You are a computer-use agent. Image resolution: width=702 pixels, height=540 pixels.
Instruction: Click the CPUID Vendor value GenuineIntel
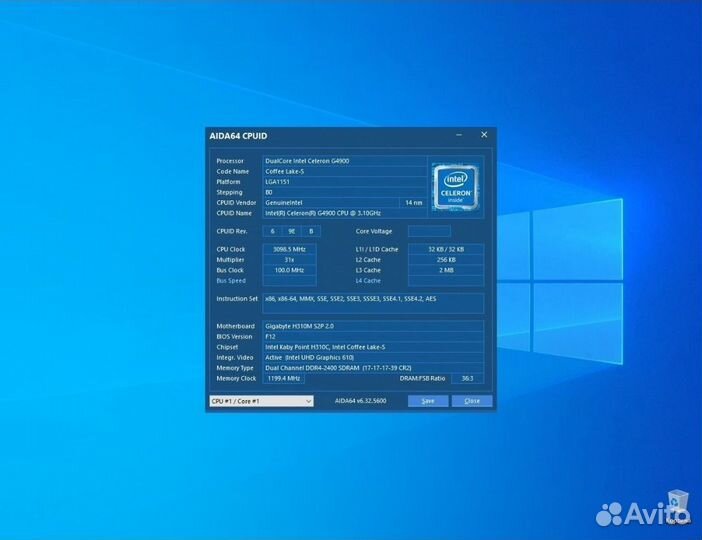point(330,203)
